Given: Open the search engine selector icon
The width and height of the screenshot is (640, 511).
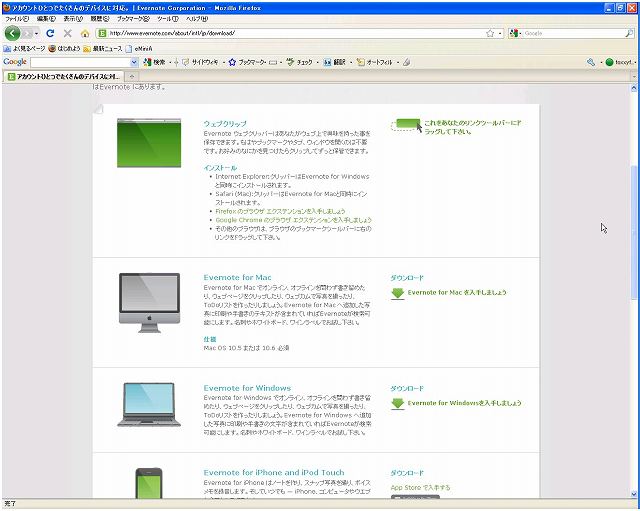Looking at the screenshot, I should [514, 33].
